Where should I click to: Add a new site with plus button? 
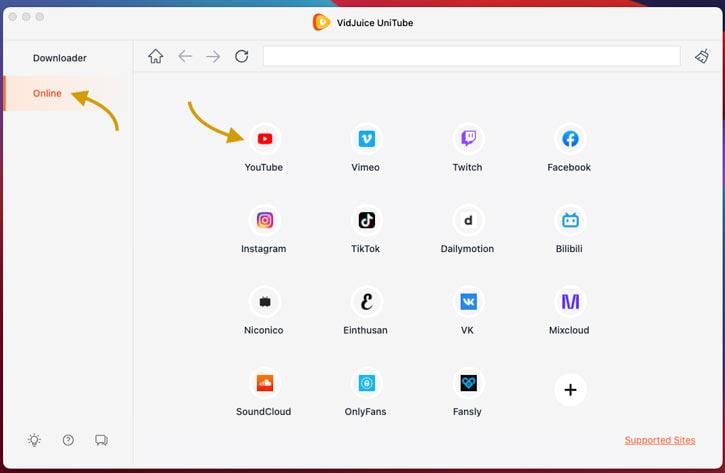click(x=571, y=390)
